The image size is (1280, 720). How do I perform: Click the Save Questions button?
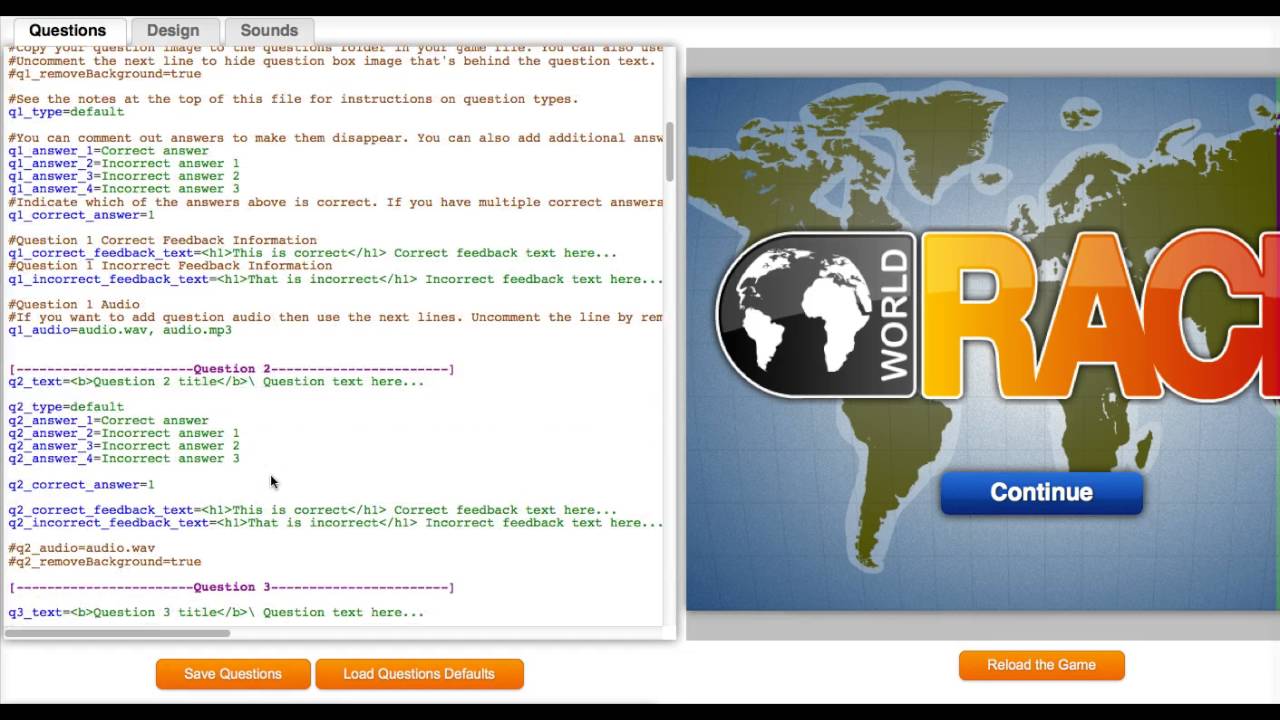point(233,674)
